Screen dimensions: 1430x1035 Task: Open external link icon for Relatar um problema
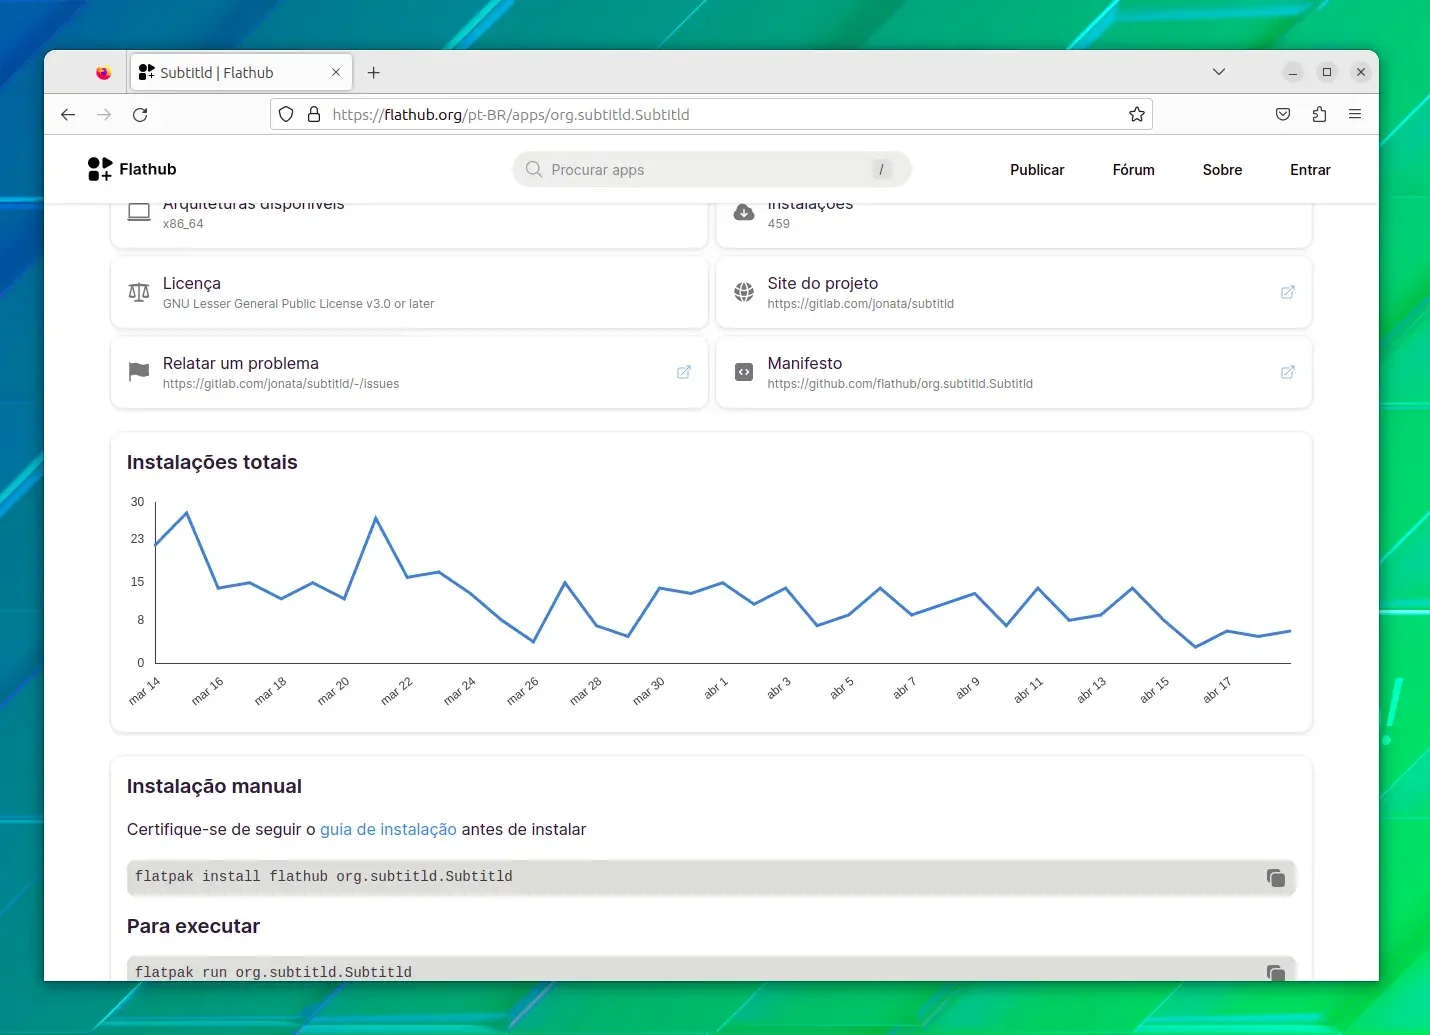coord(684,372)
